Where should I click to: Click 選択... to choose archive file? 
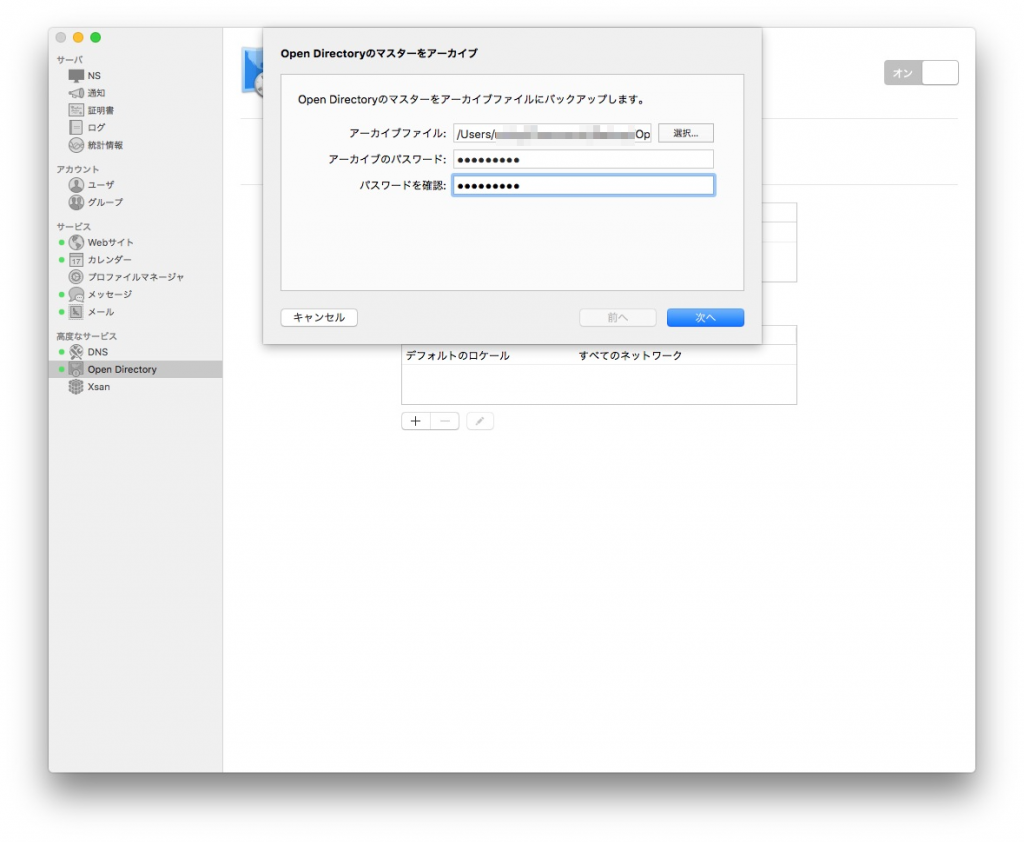pyautogui.click(x=686, y=133)
